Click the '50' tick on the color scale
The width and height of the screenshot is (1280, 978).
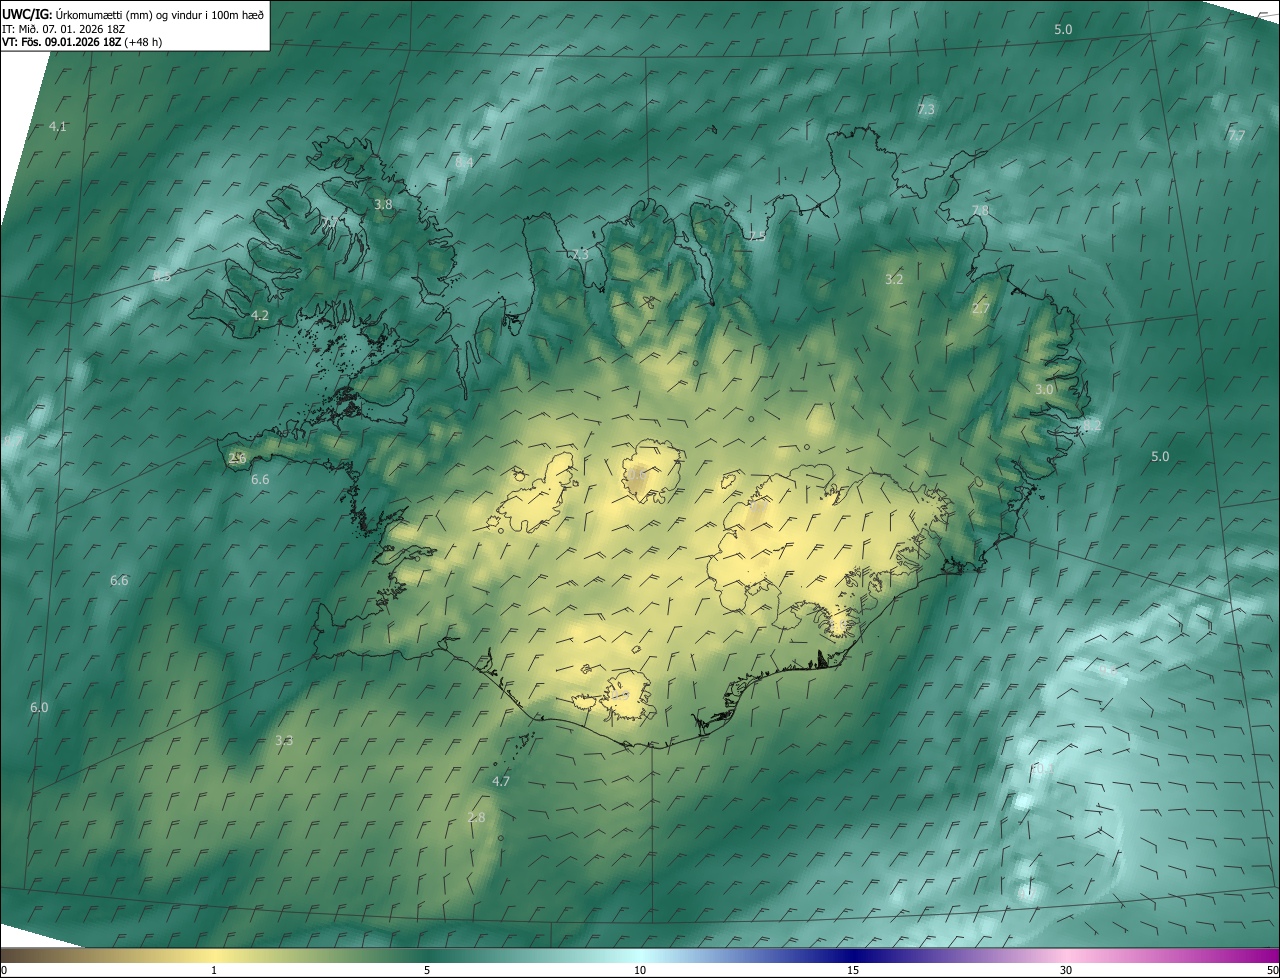tap(1272, 970)
